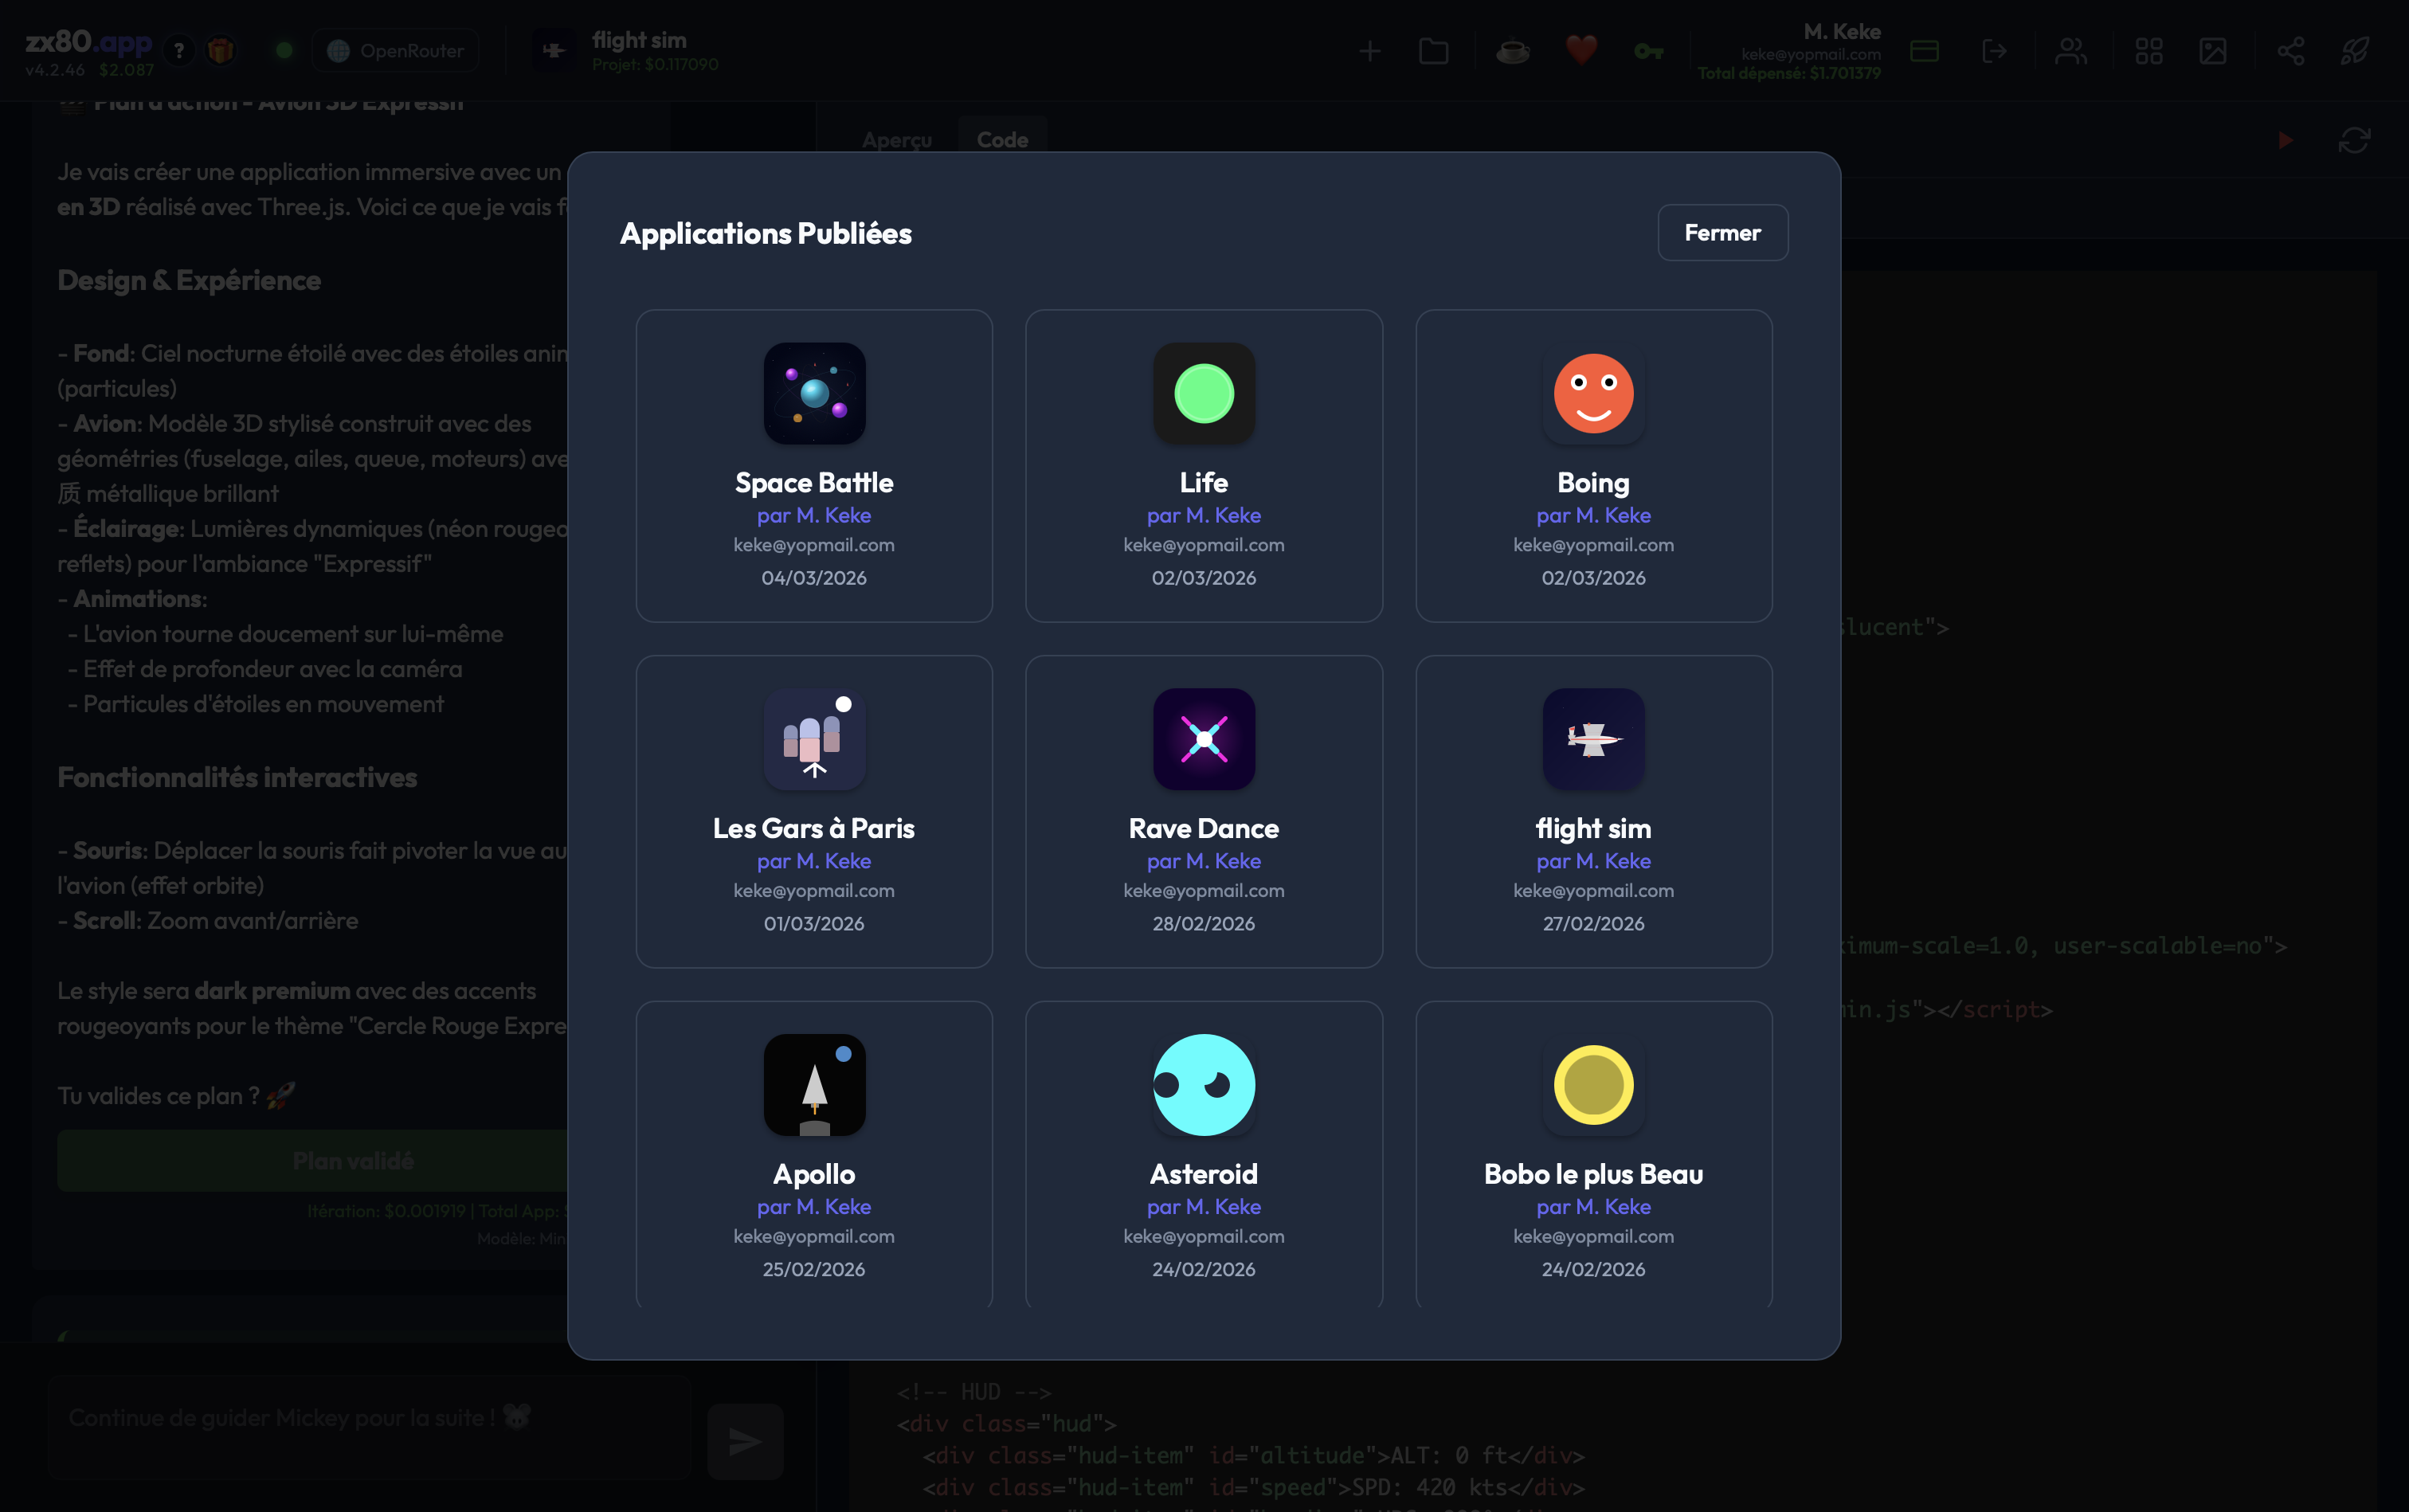Click the email under Bobo le plus Beau
The width and height of the screenshot is (2409, 1512).
pyautogui.click(x=1593, y=1236)
